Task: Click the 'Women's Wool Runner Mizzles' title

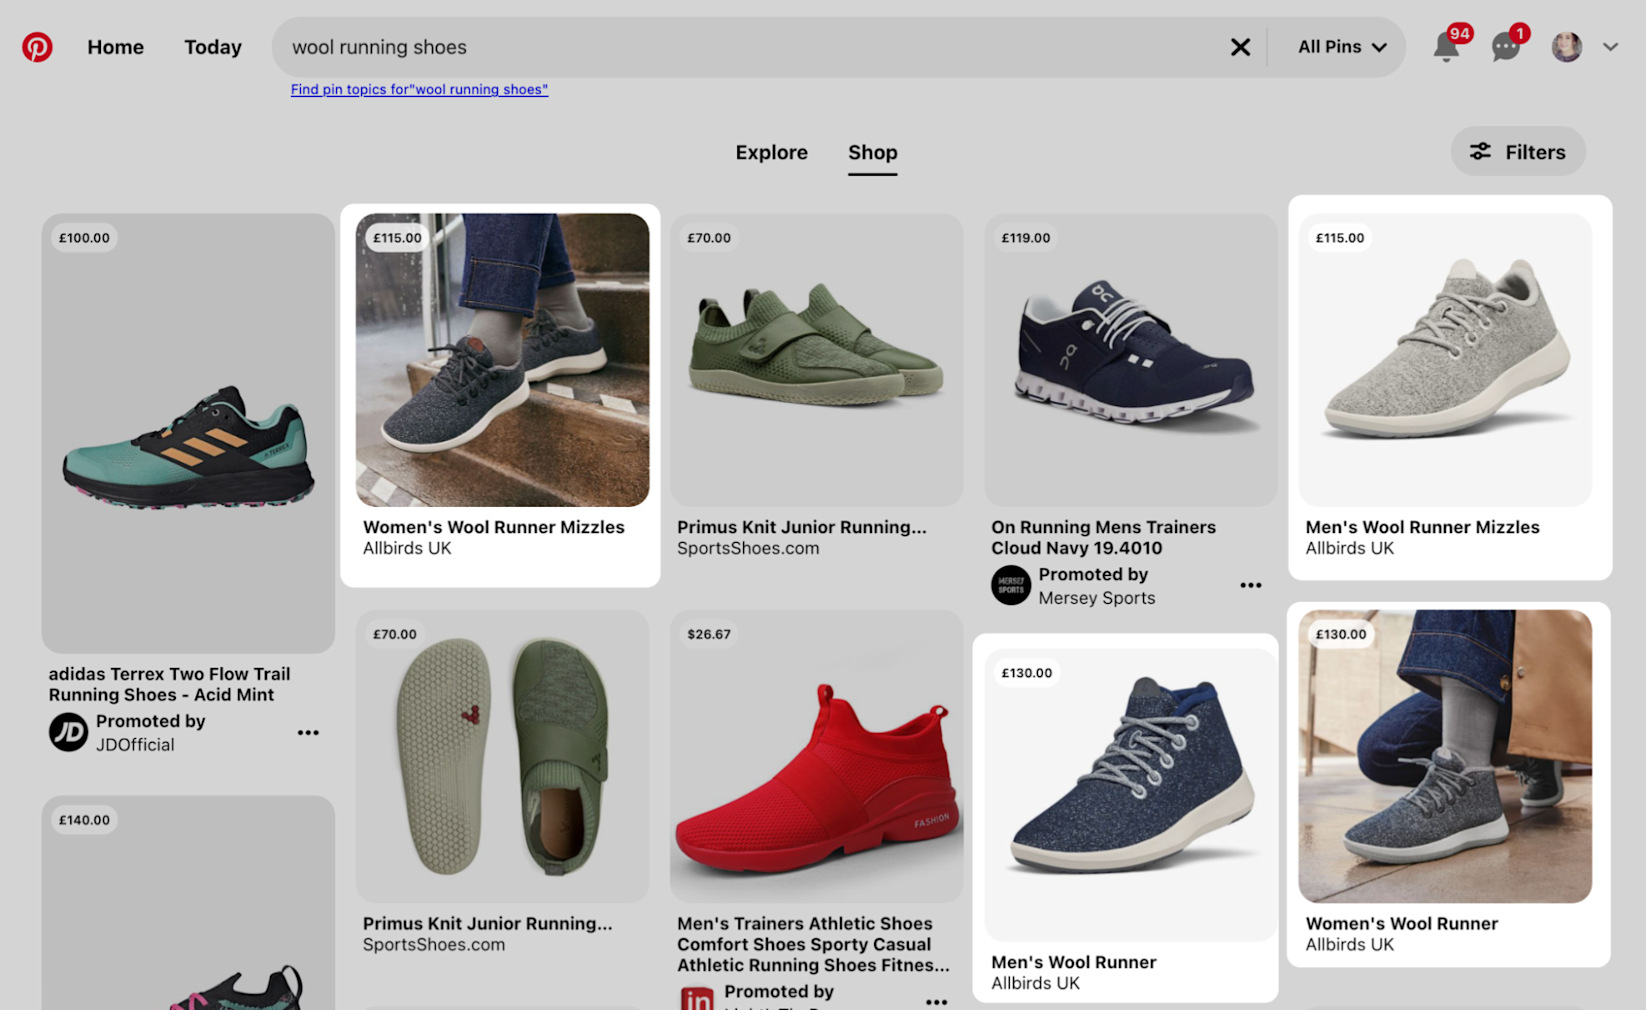Action: [x=494, y=527]
